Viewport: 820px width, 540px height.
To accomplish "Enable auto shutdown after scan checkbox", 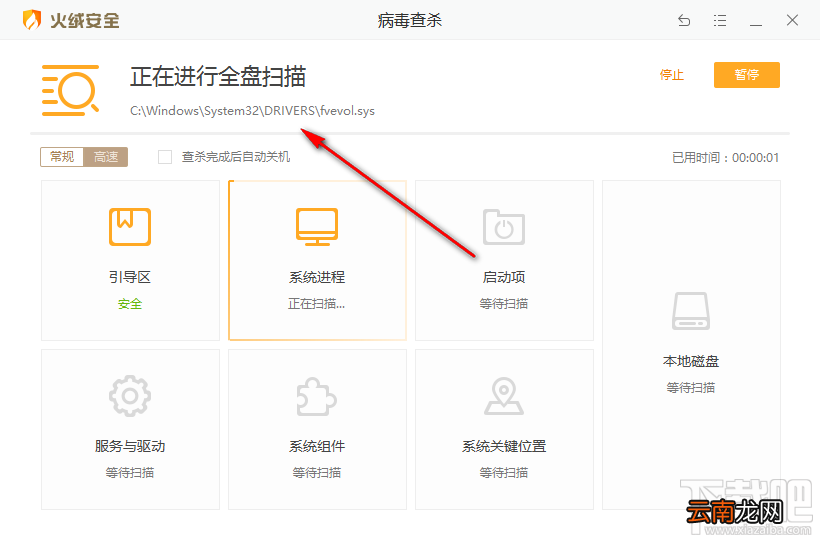I will tap(165, 157).
